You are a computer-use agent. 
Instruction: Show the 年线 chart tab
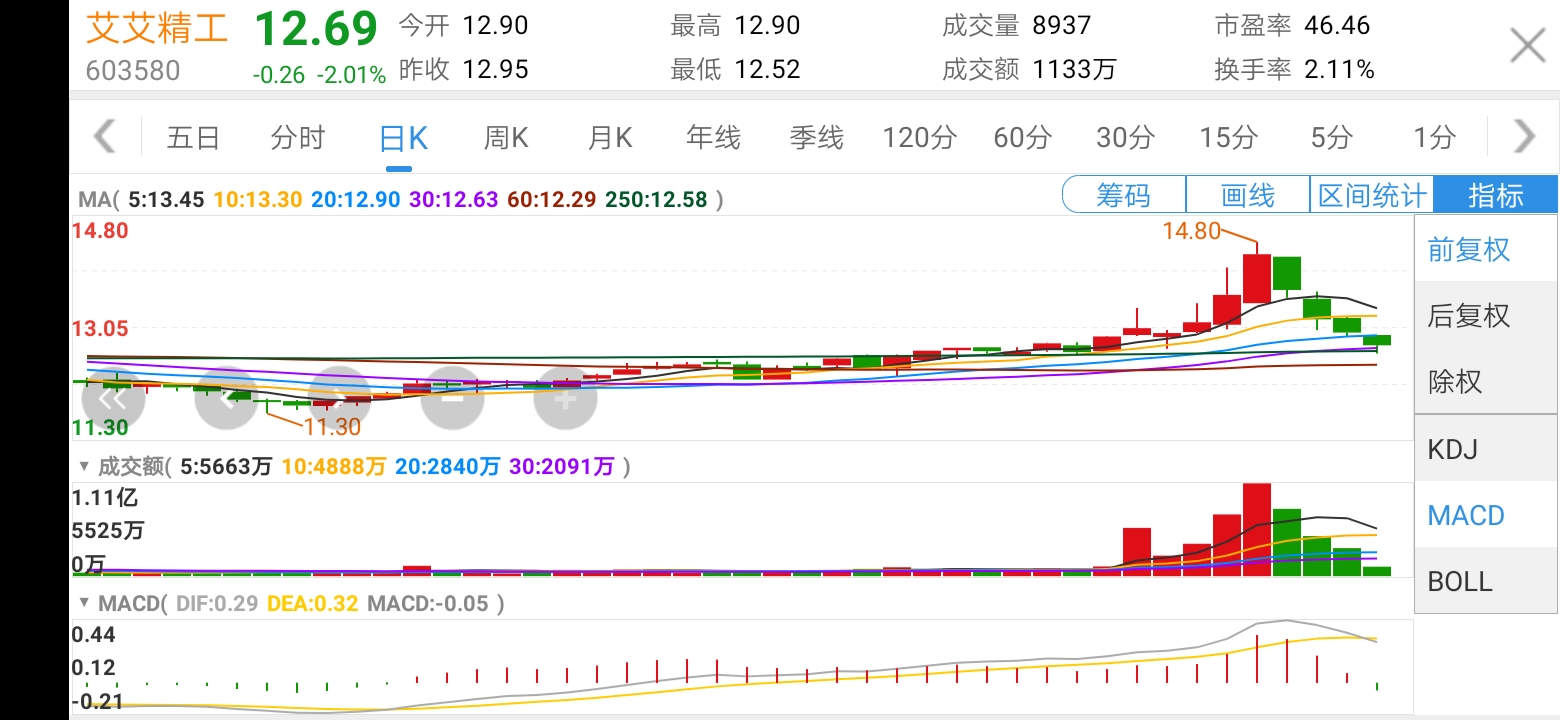713,137
